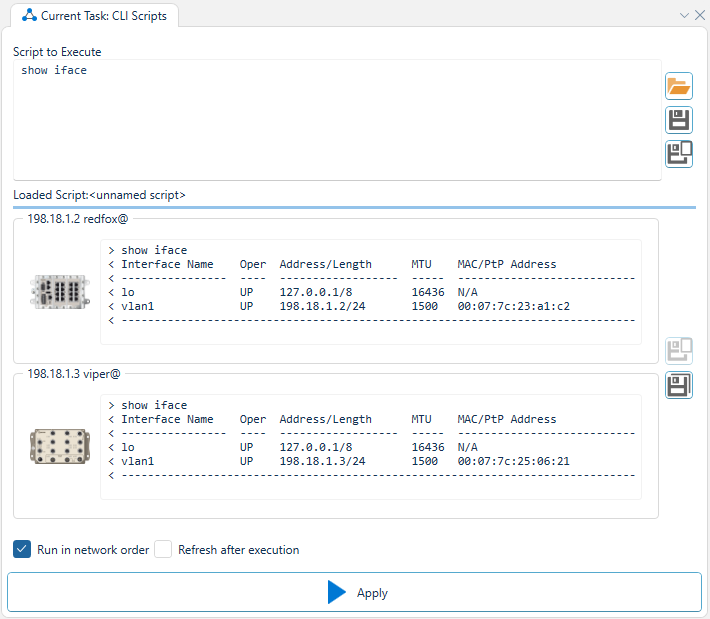
Task: Click MAC address 00:07:7c:25:06:21
Action: pos(513,461)
